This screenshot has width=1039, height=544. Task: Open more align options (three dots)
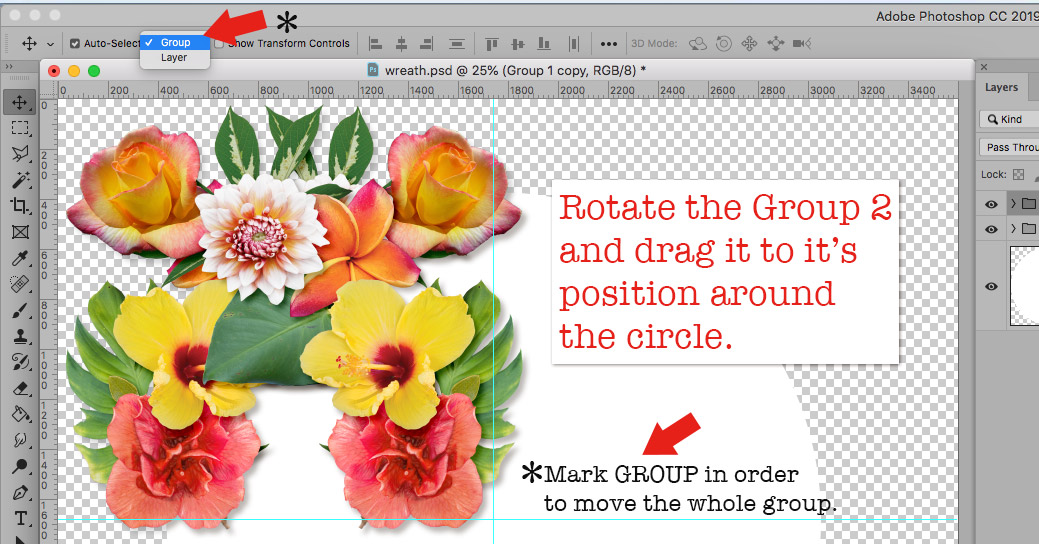pyautogui.click(x=608, y=44)
